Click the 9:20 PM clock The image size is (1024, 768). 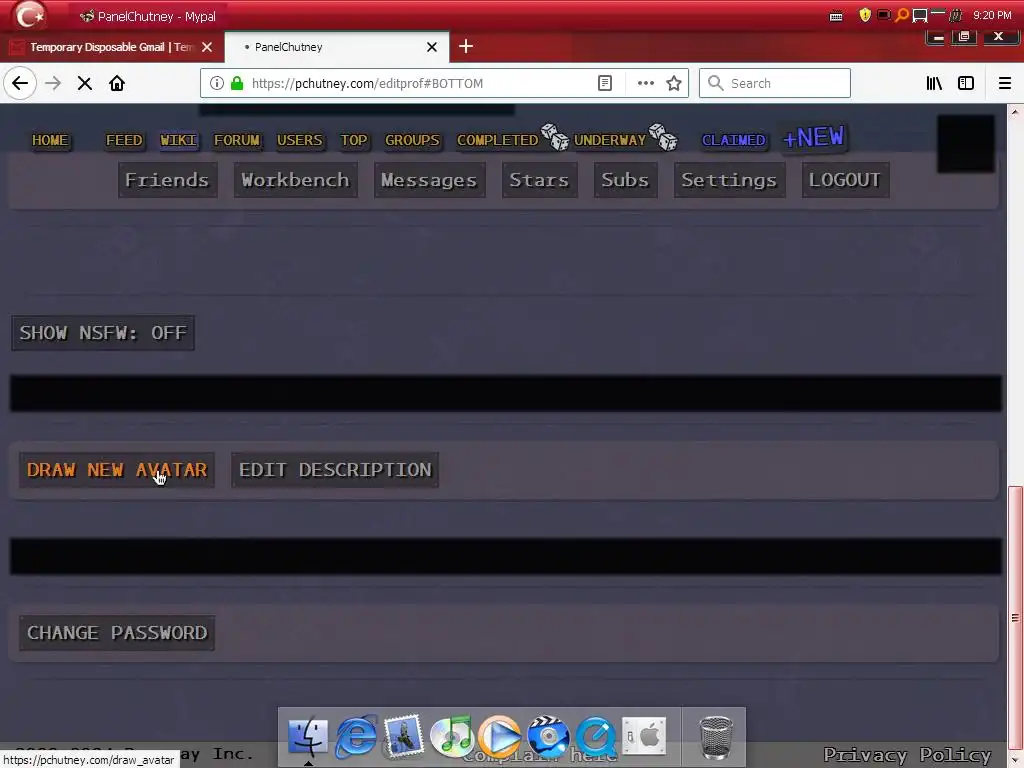click(x=992, y=15)
